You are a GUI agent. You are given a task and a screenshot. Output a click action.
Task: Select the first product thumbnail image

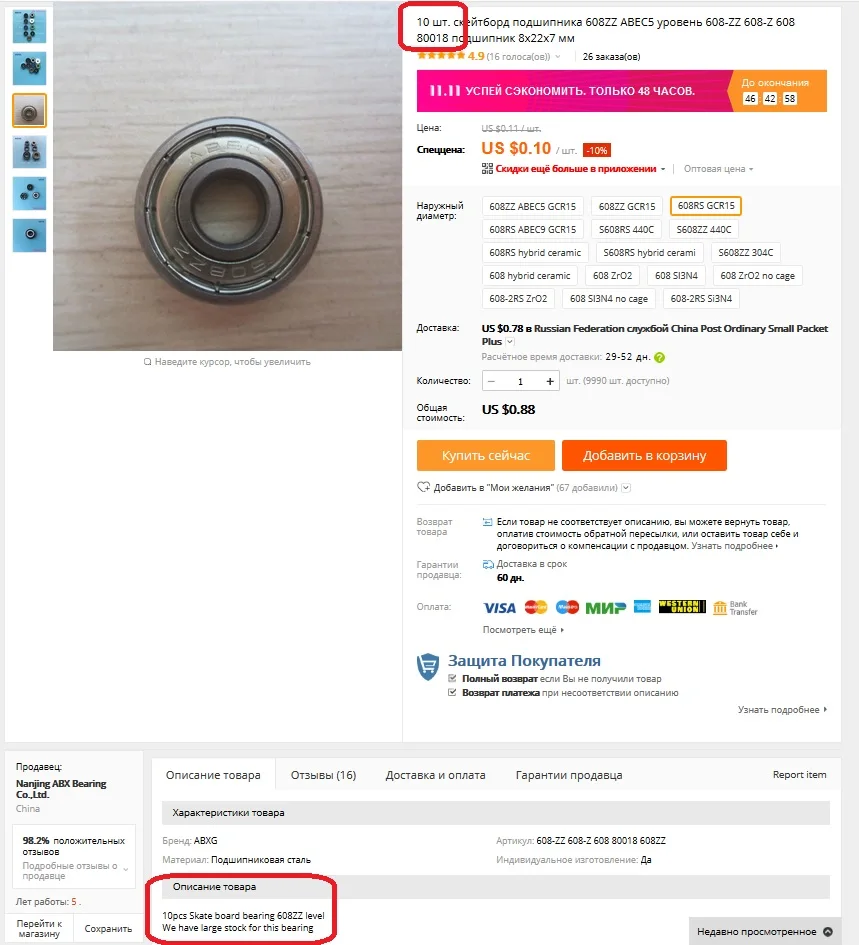(x=29, y=27)
